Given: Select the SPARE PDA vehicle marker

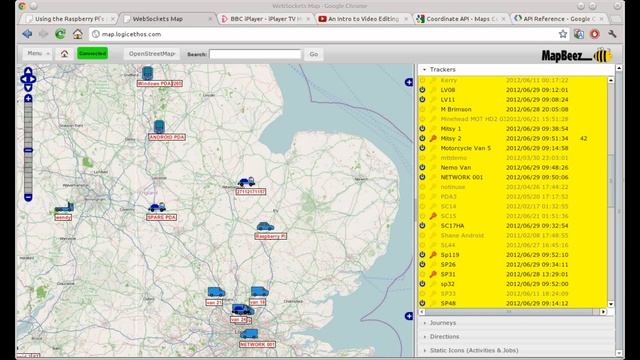Looking at the screenshot, I should (157, 207).
